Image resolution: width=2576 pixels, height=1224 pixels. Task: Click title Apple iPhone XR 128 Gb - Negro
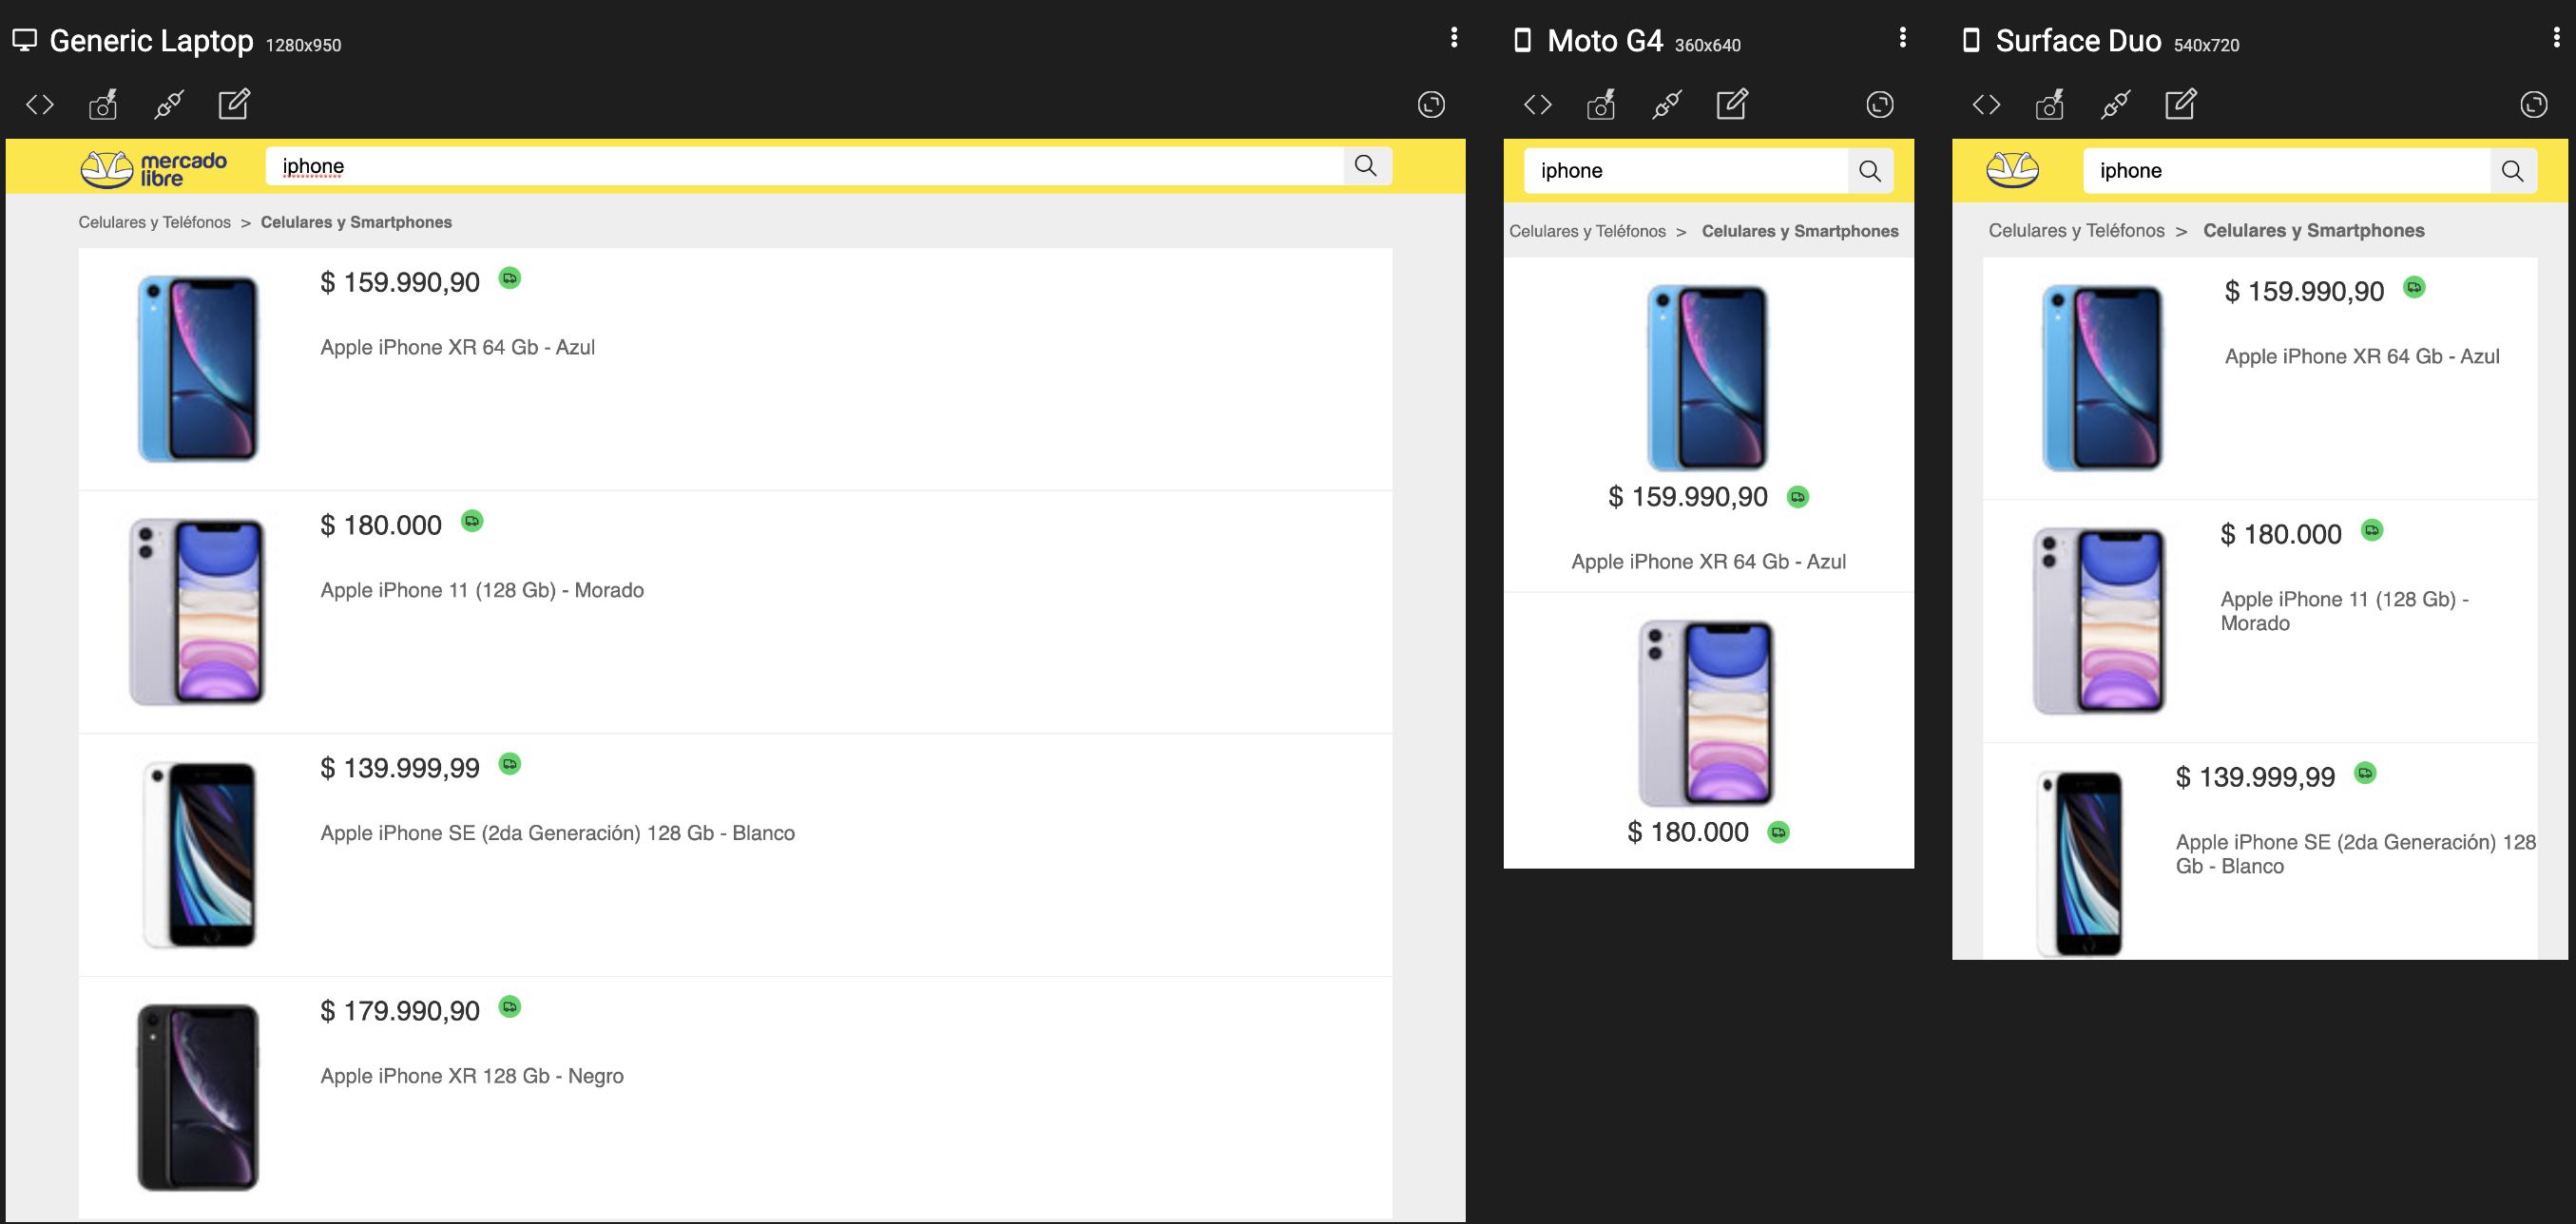pyautogui.click(x=472, y=1076)
